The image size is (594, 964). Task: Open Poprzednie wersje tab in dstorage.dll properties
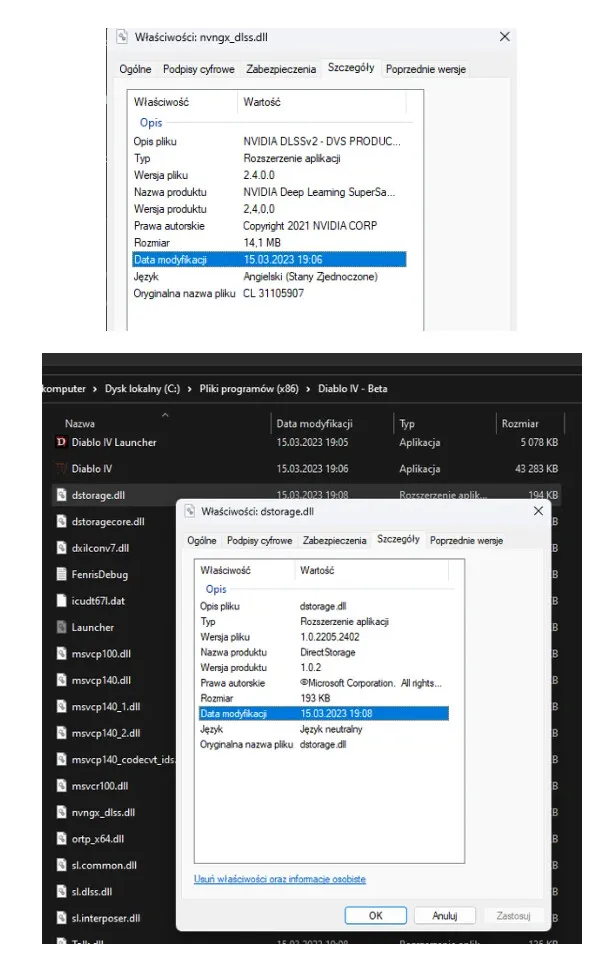[x=466, y=540]
